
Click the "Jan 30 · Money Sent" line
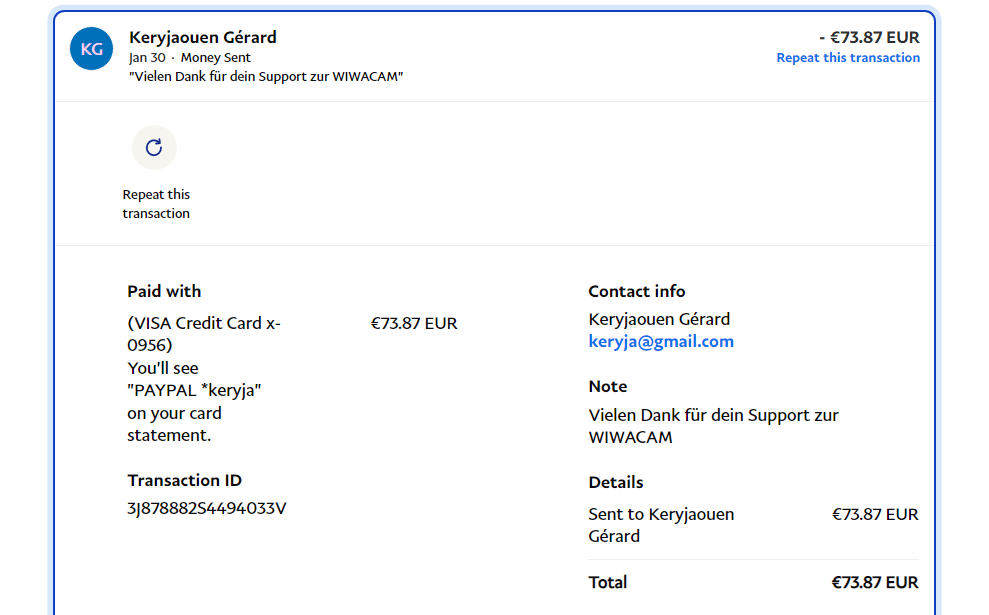tap(190, 58)
